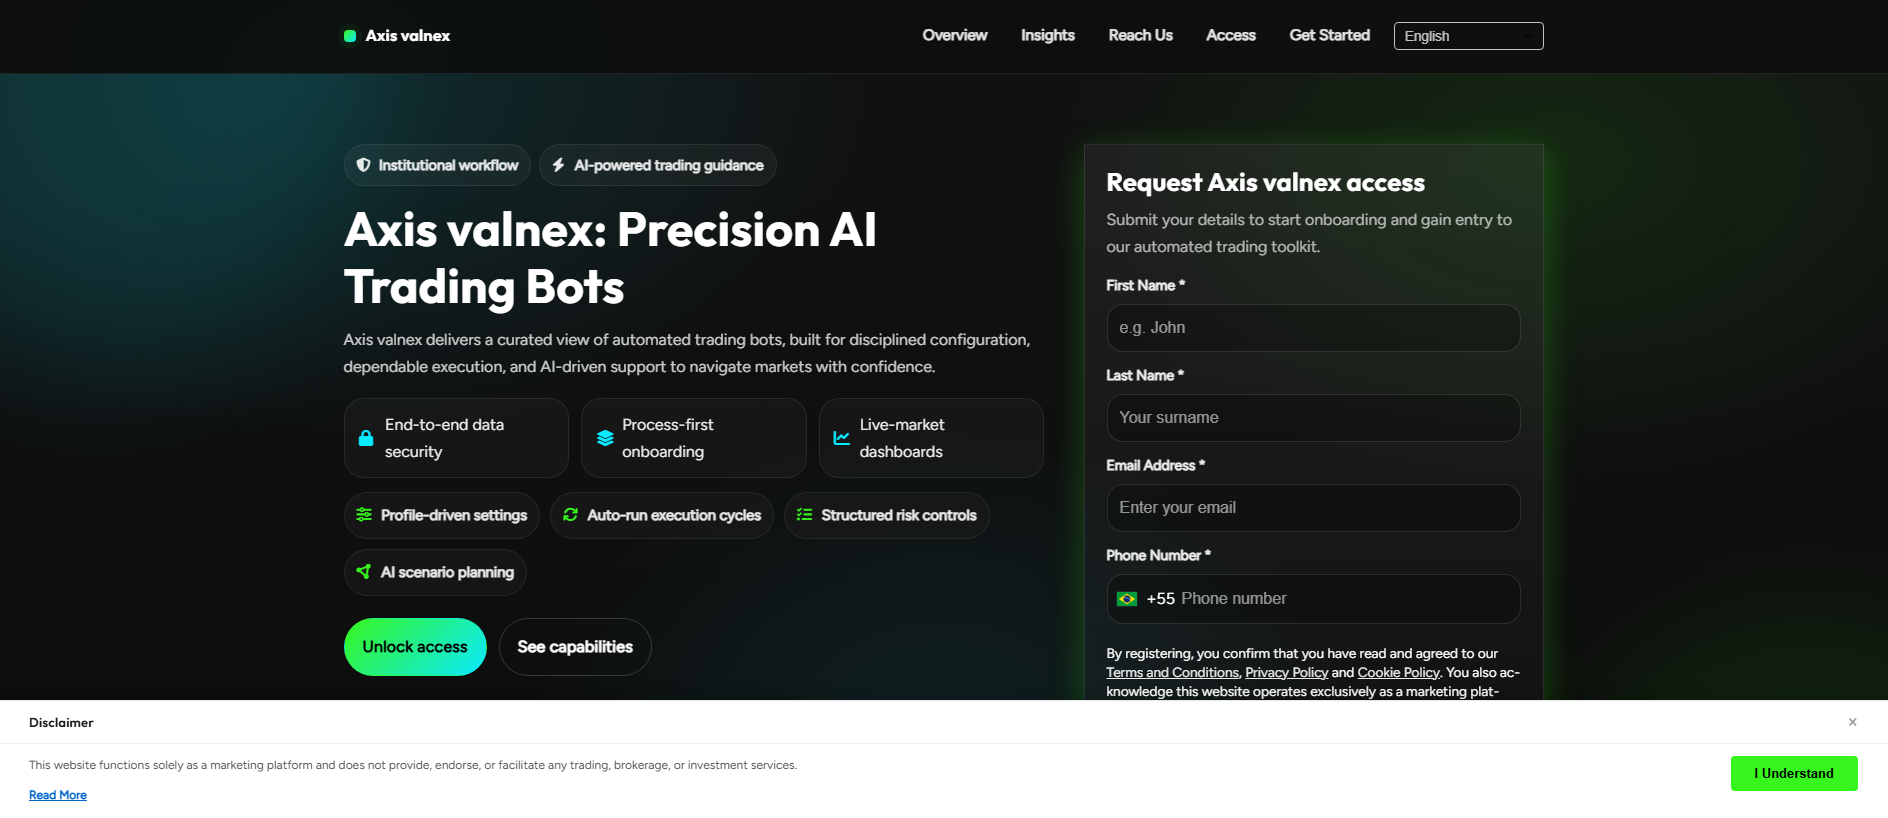Click the Auto-run execution cycles chip text
The width and height of the screenshot is (1888, 818).
pyautogui.click(x=674, y=515)
